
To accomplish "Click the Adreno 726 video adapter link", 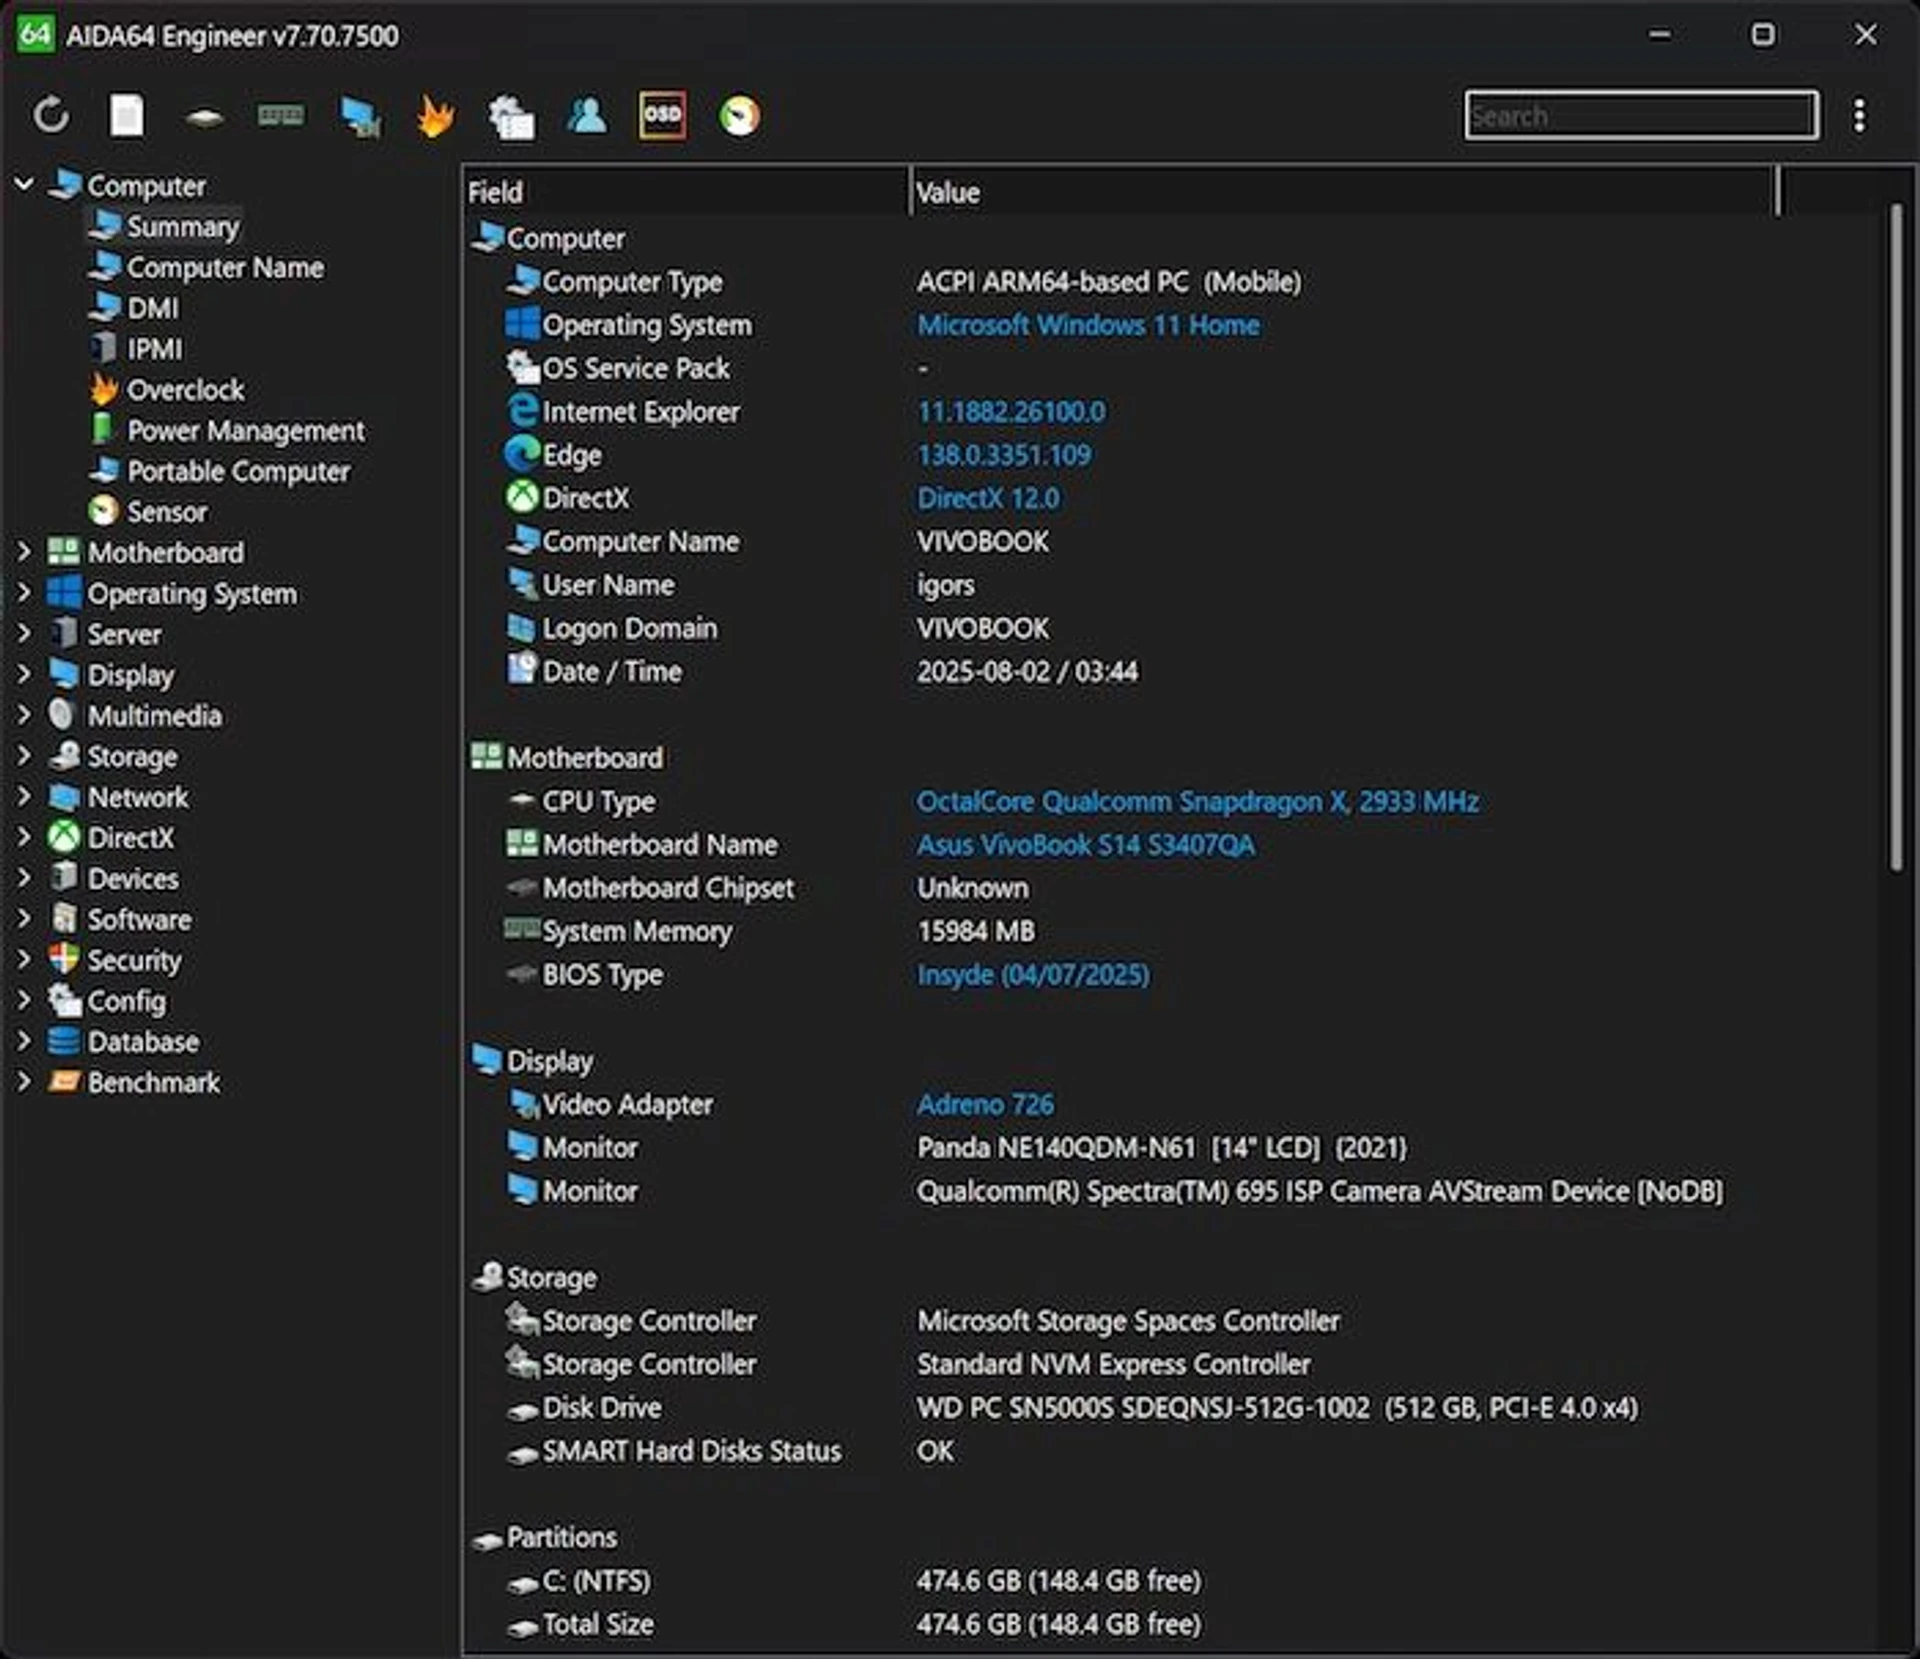I will 985,1104.
